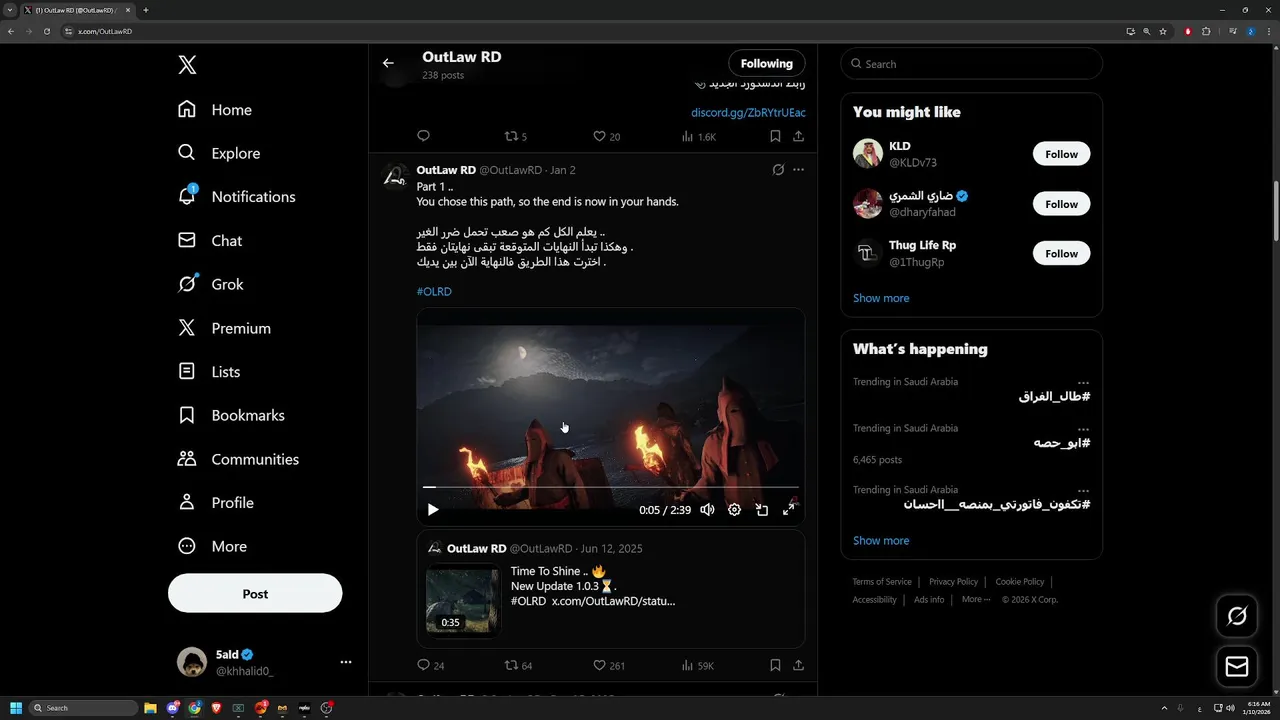Open options dots for #طال_الفراق trend
The width and height of the screenshot is (1280, 720).
[1083, 383]
